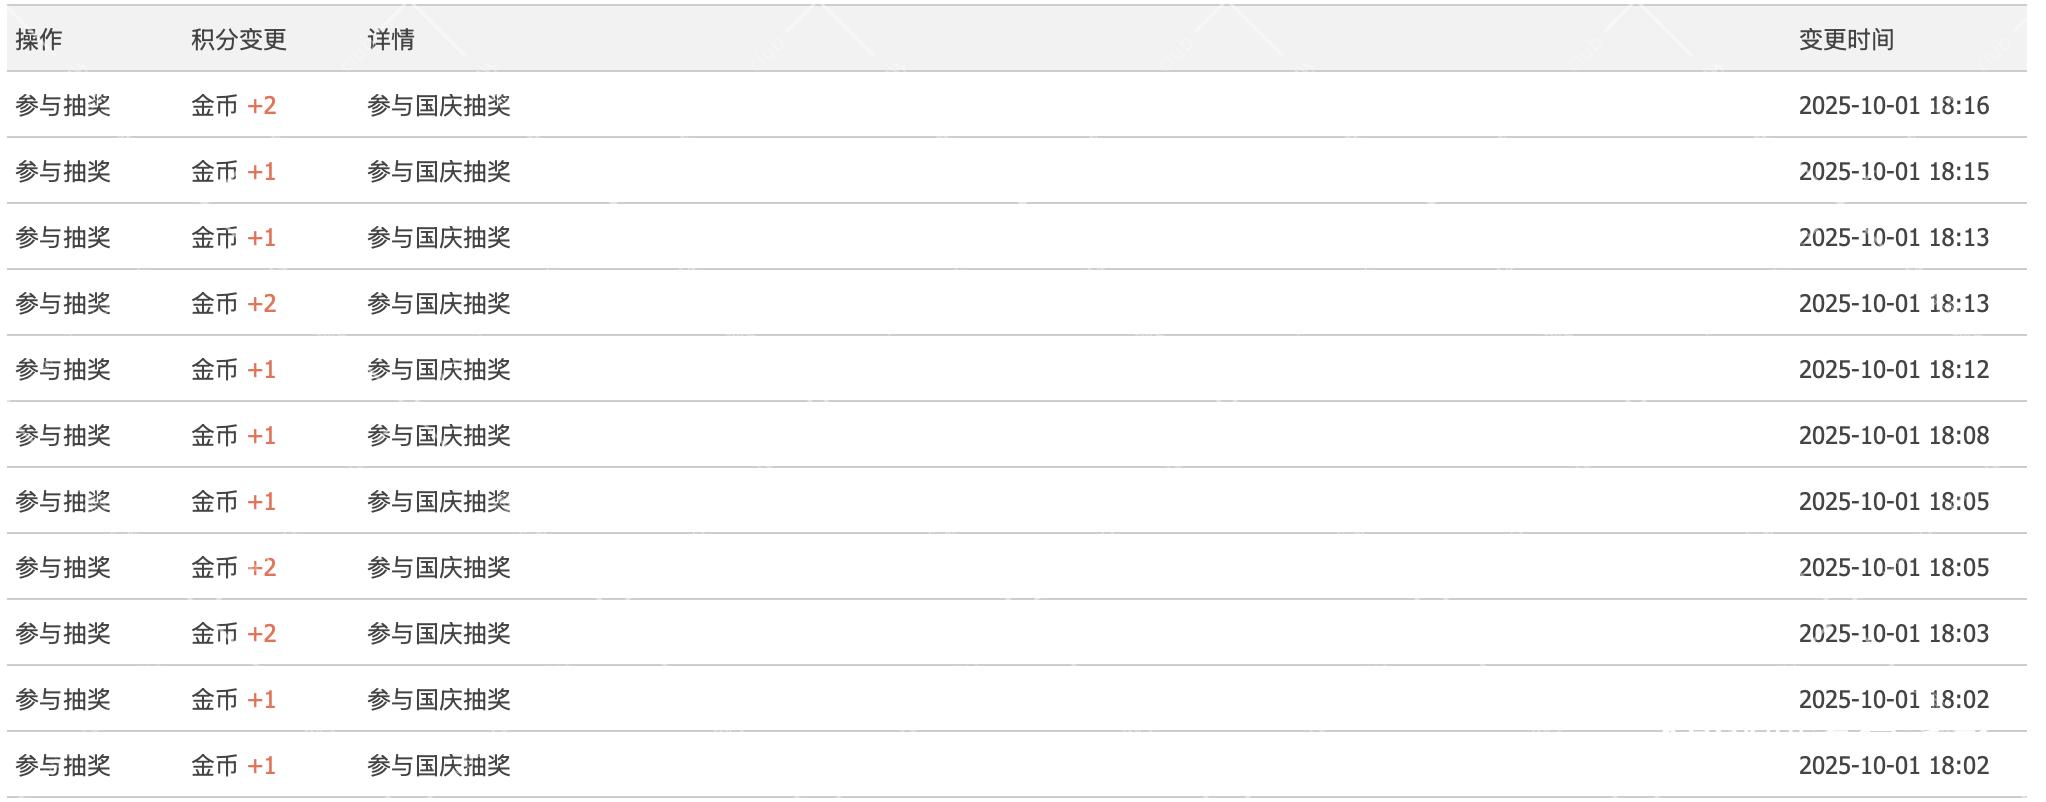Click the 2025-10-01 18:03 timestamp
This screenshot has width=2046, height=802.
tap(1893, 633)
